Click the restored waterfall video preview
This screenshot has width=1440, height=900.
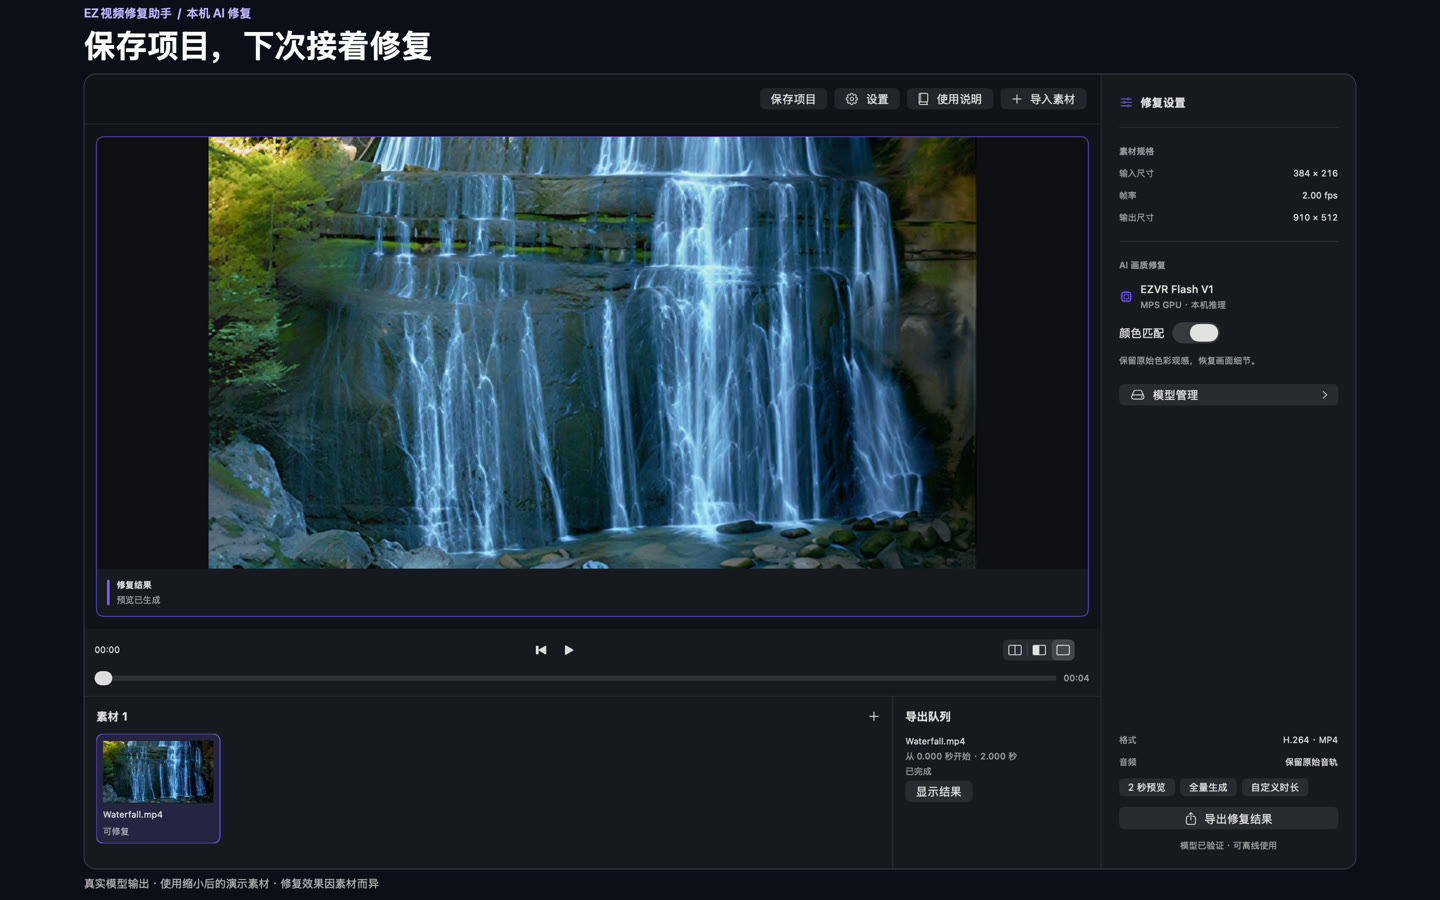click(x=592, y=353)
